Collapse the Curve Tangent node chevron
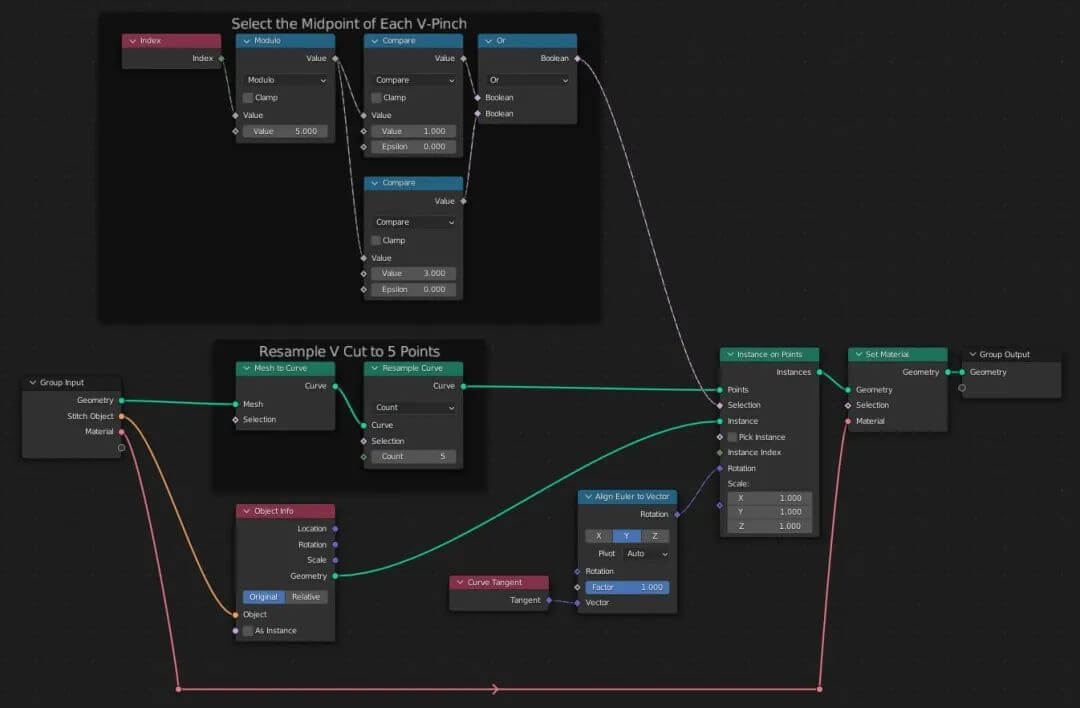The width and height of the screenshot is (1080, 708). coord(459,583)
